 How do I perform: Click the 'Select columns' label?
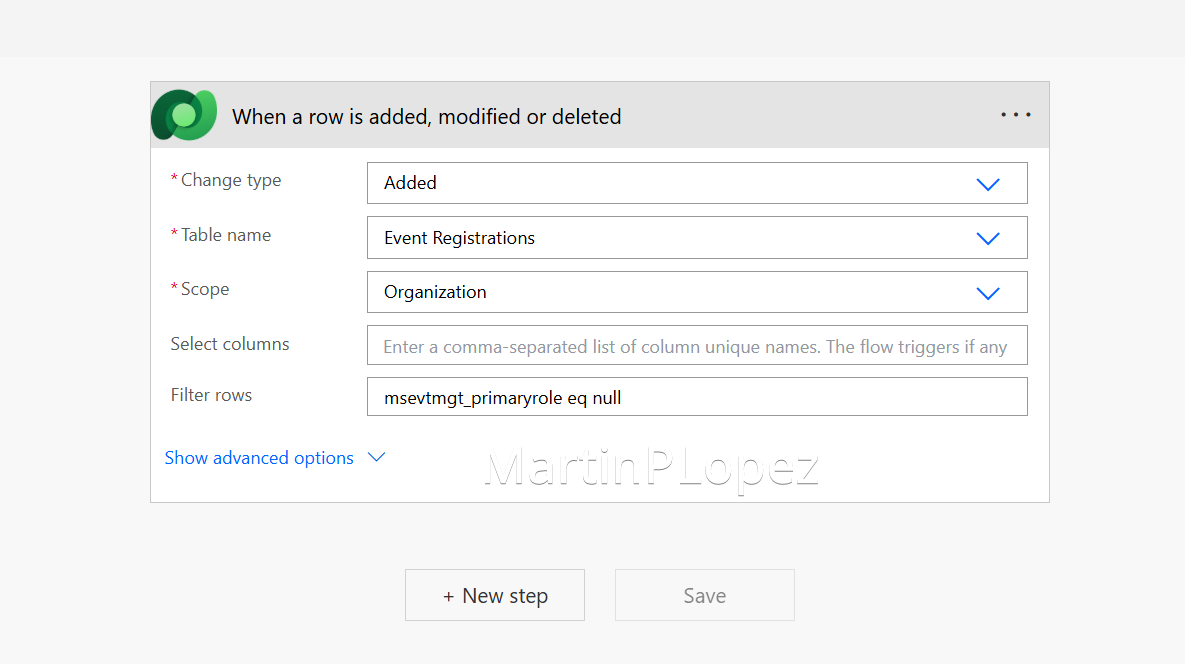pyautogui.click(x=230, y=344)
